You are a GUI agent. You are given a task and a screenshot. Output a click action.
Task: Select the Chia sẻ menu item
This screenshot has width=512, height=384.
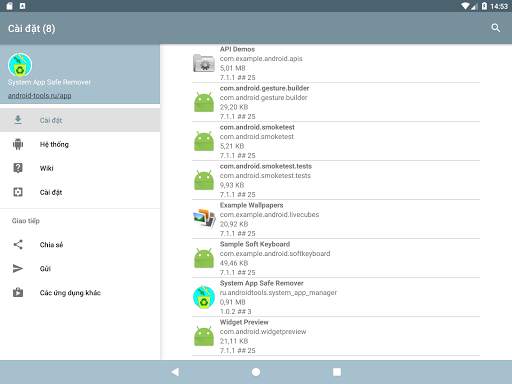[x=80, y=245]
